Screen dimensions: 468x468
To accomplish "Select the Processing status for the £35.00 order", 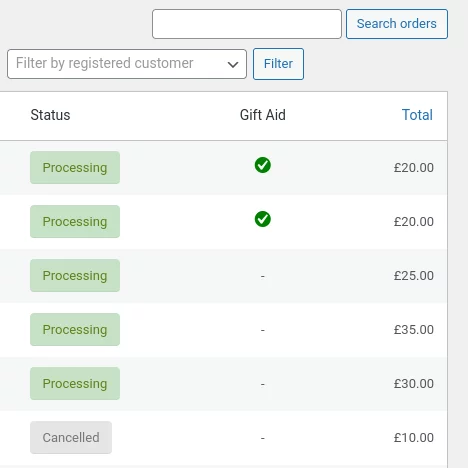I will [75, 330].
